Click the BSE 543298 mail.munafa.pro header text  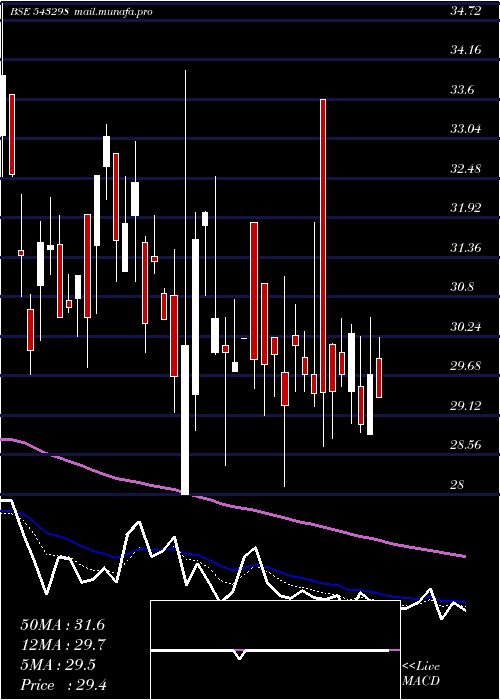[x=81, y=11]
